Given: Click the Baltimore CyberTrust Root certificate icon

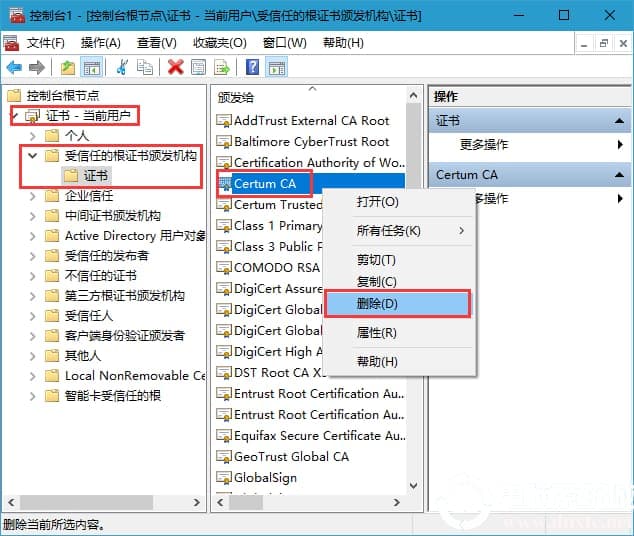Looking at the screenshot, I should (x=224, y=141).
